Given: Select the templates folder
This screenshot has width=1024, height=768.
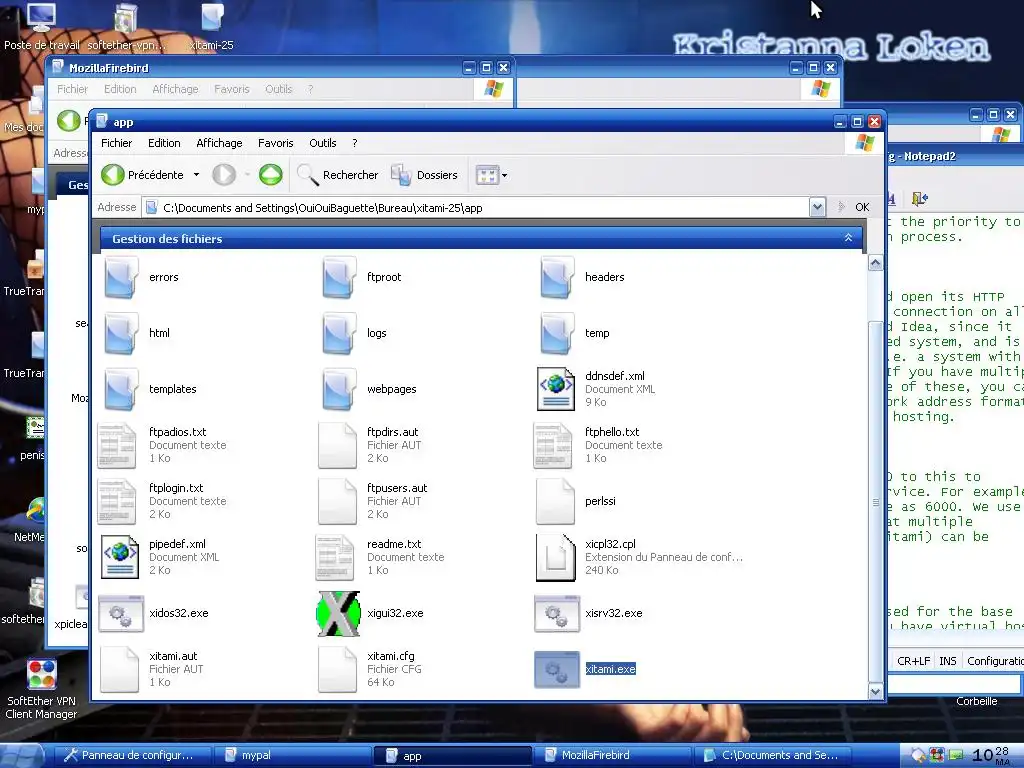Looking at the screenshot, I should (149, 389).
